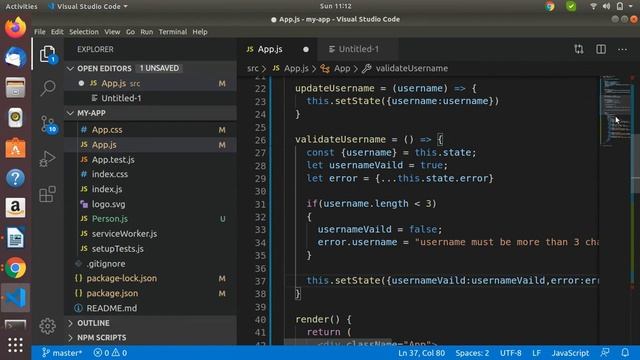The image size is (640, 360).
Task: Click App class in the breadcrumb
Action: point(342,68)
